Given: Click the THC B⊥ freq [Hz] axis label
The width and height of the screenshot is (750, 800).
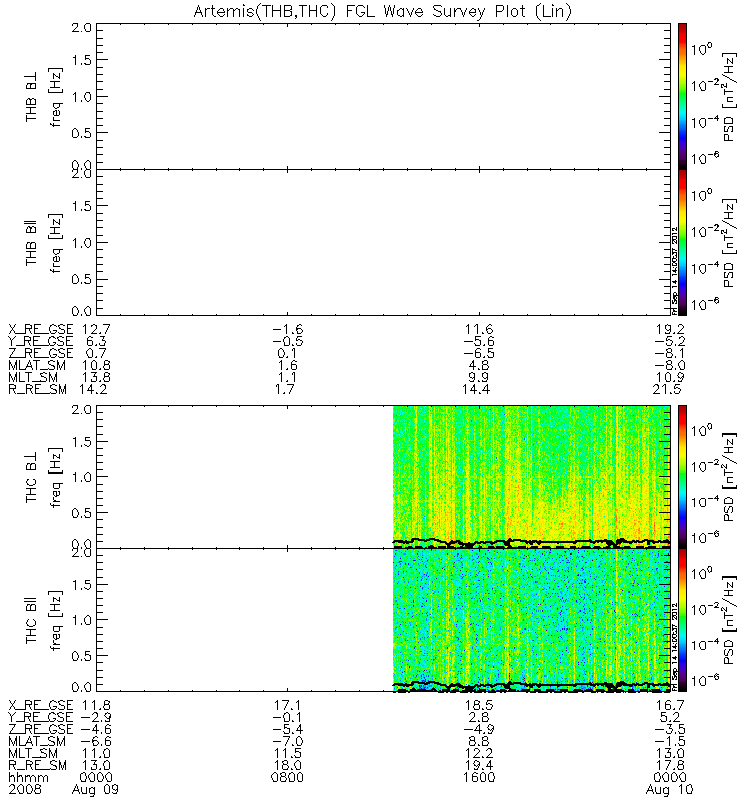Looking at the screenshot, I should 56,478.
